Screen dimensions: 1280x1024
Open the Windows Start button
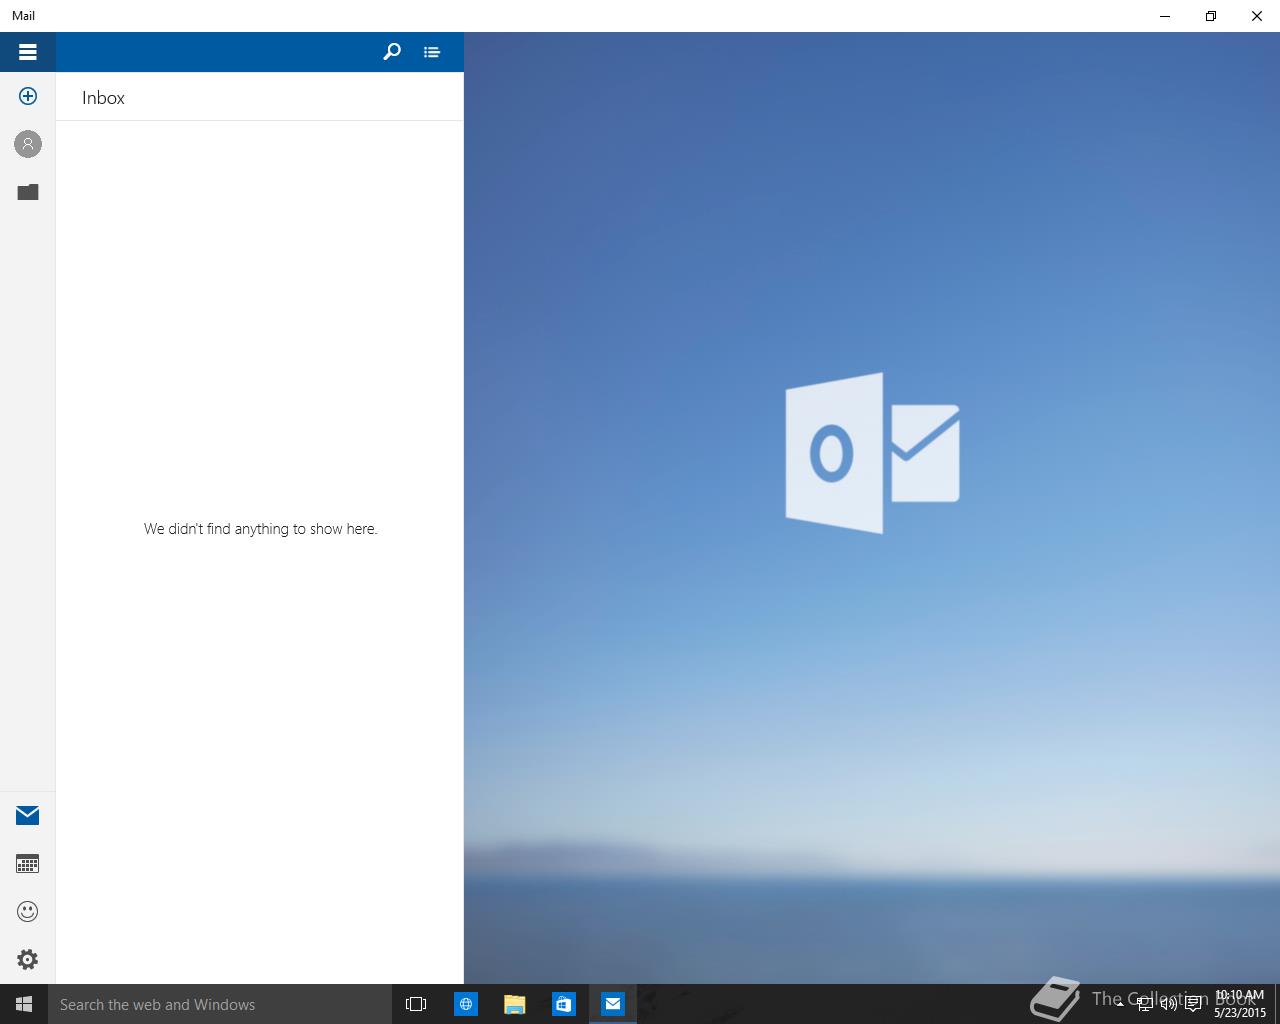[x=24, y=1004]
